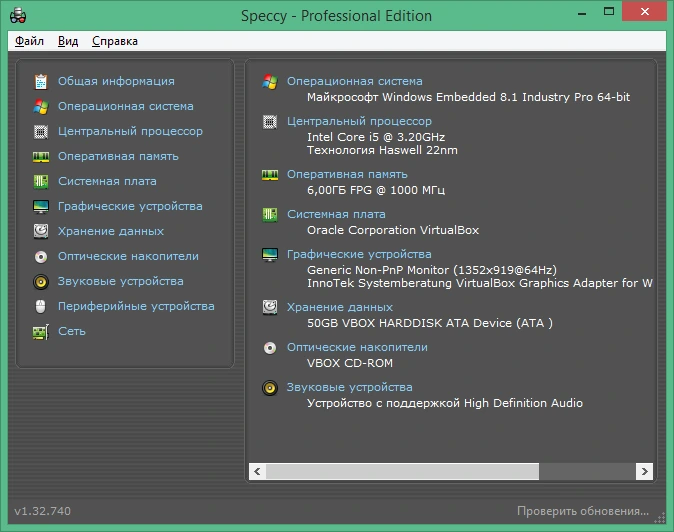
Task: Open the Справка menu
Action: tap(115, 41)
